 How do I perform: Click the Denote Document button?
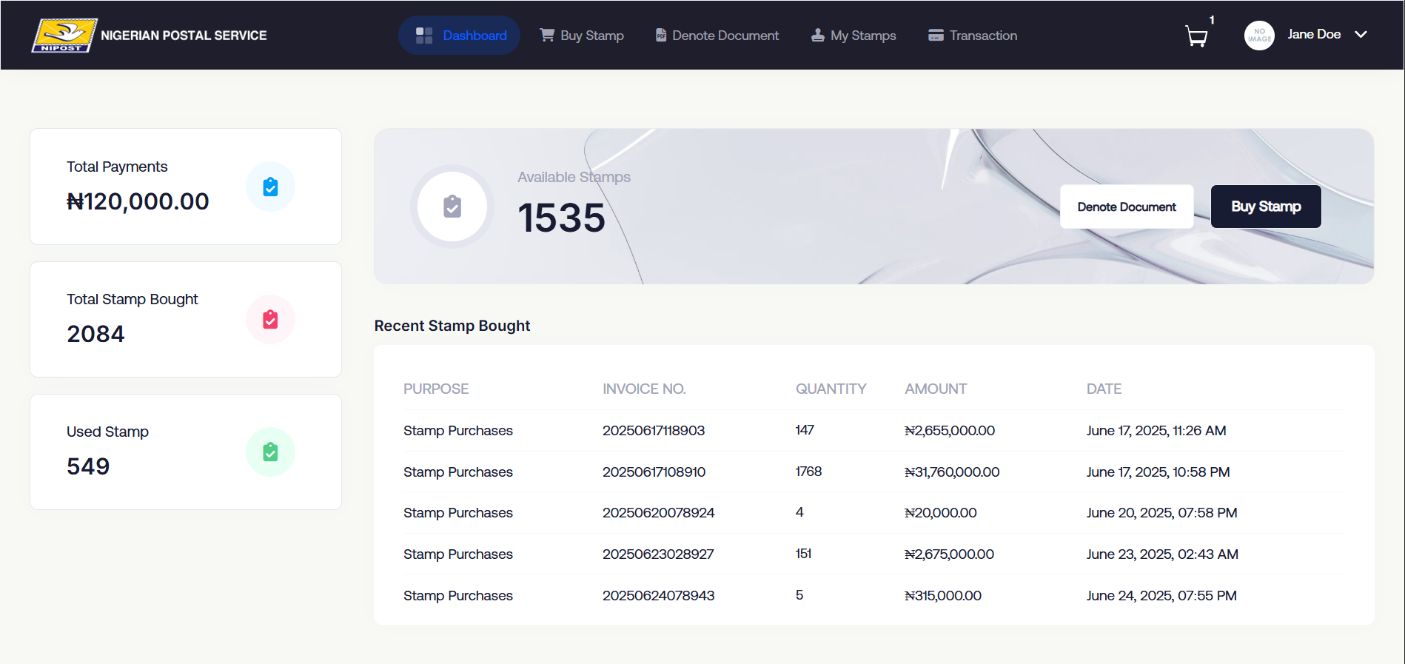1126,206
